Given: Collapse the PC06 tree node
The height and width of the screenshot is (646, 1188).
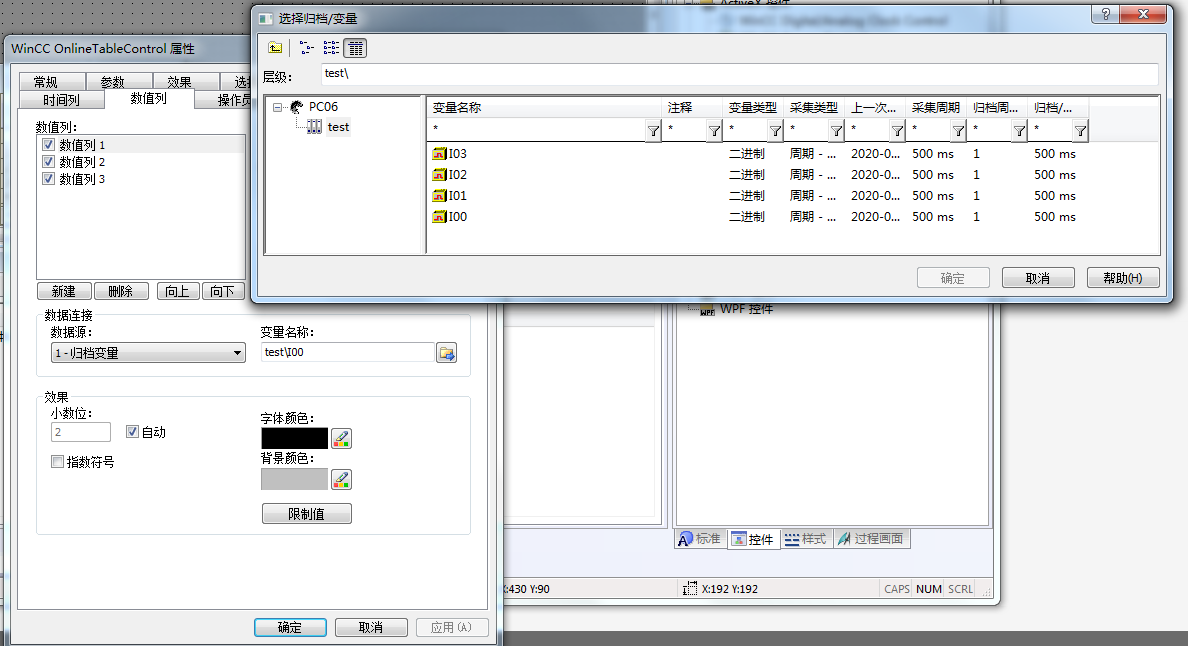Looking at the screenshot, I should point(278,108).
